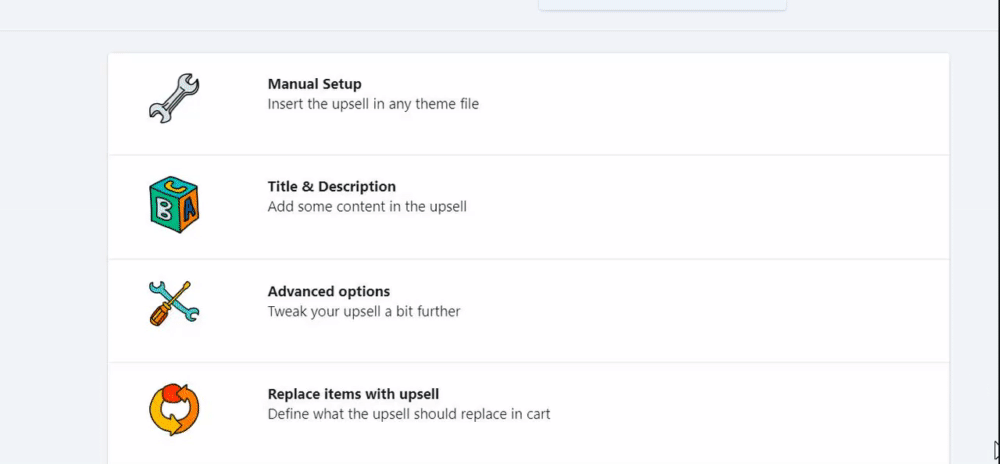Click the crossed screwdriver and wrench icon

coord(173,303)
